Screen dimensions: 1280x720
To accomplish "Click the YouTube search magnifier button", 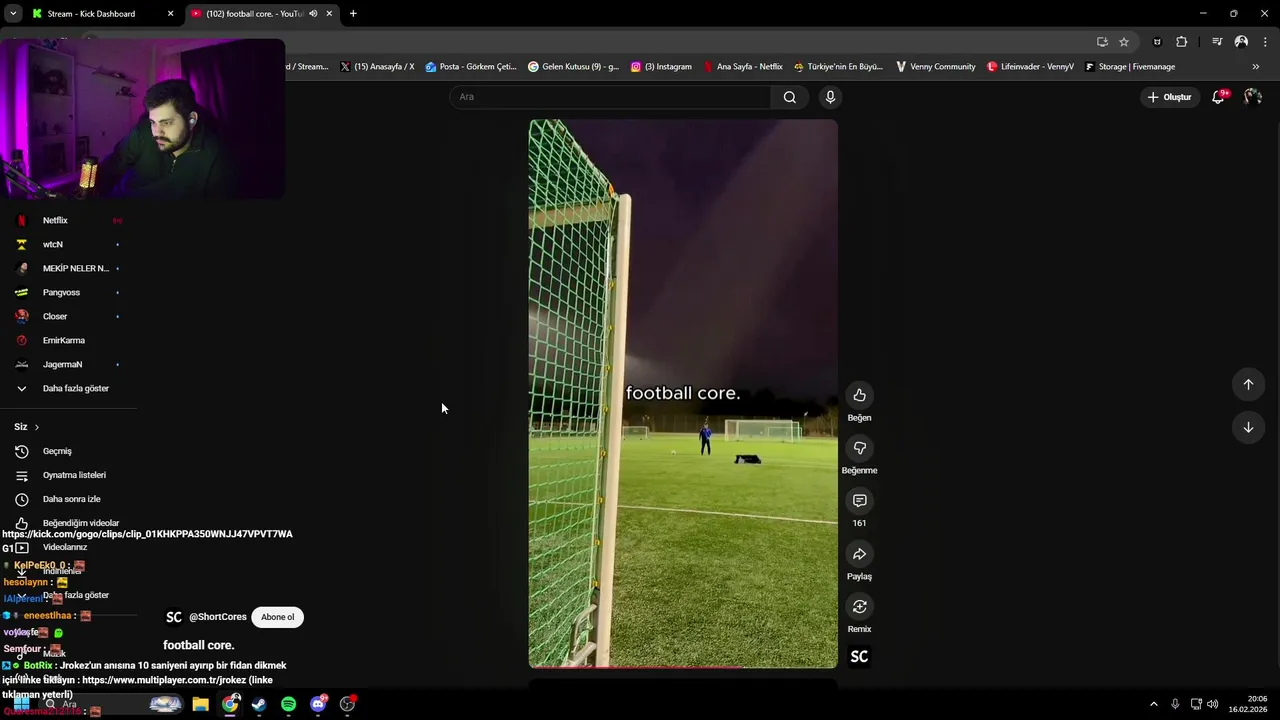I will (x=790, y=97).
